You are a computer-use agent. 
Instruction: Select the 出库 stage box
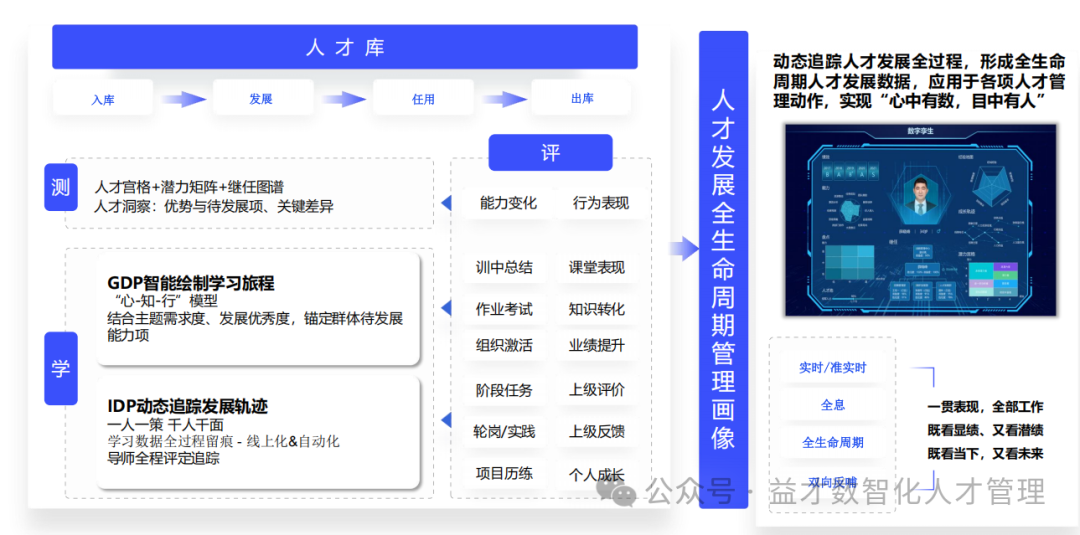[582, 98]
